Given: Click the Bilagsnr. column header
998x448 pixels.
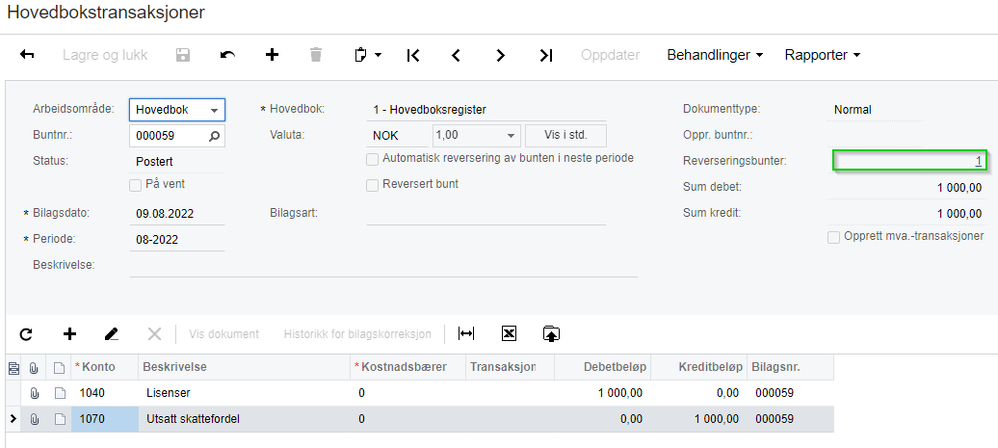Looking at the screenshot, I should click(x=791, y=367).
